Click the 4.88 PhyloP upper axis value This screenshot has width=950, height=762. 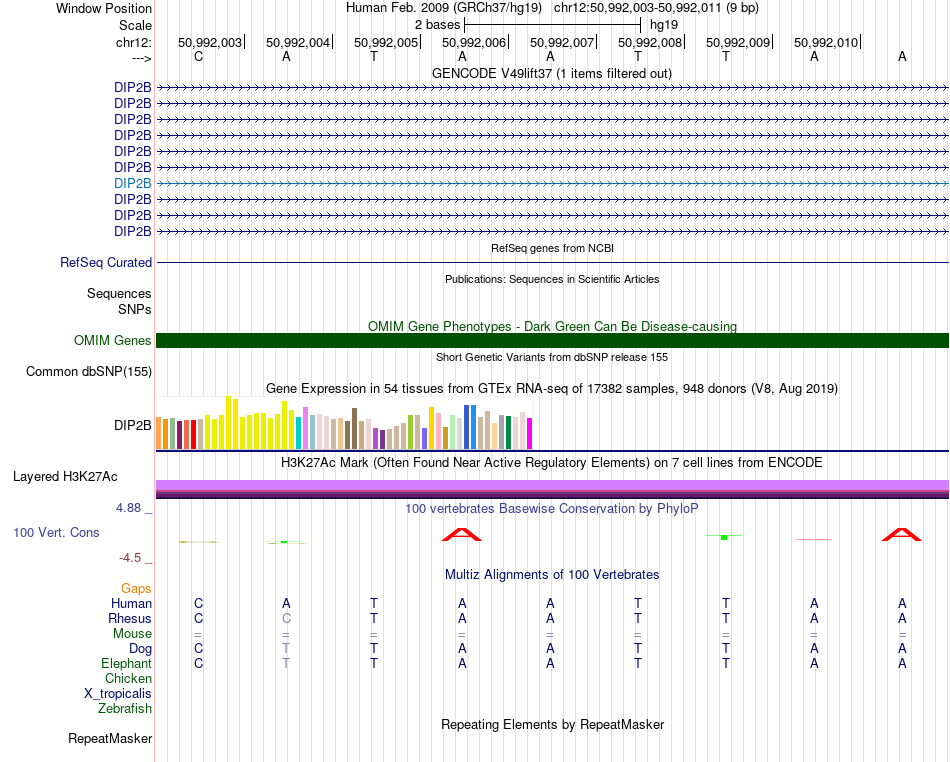pos(128,508)
